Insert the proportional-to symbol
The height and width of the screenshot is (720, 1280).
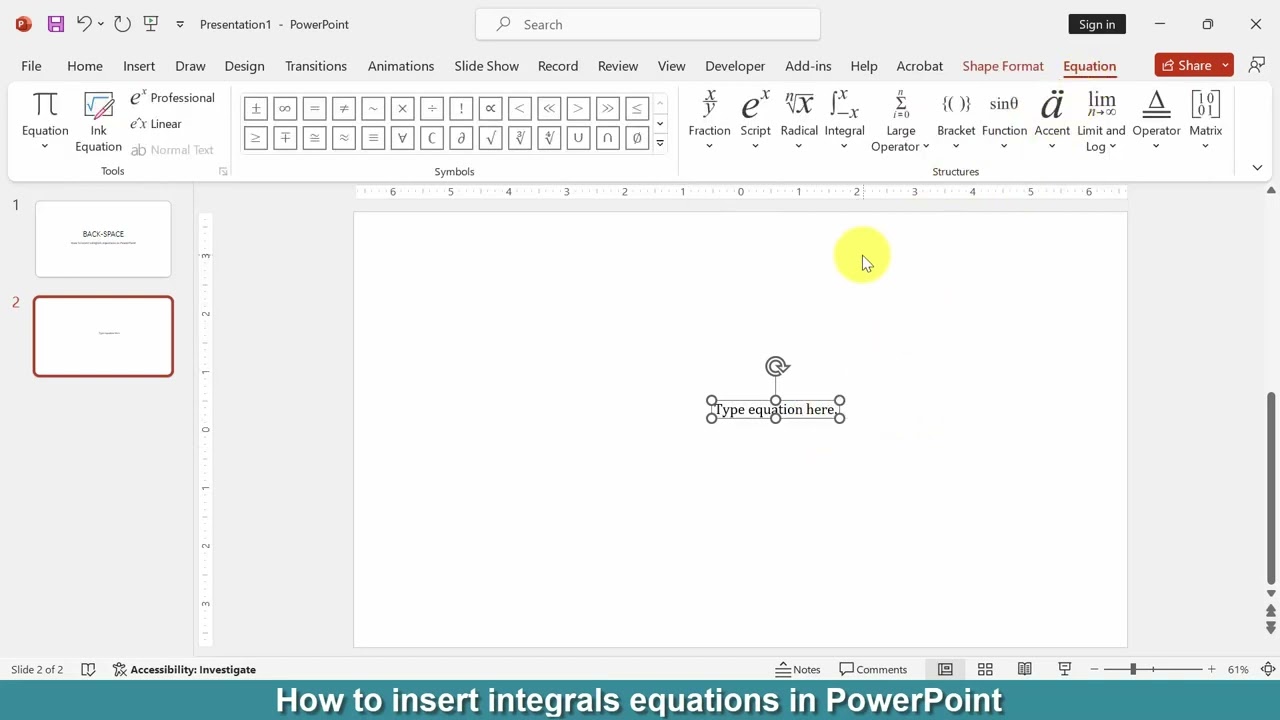pyautogui.click(x=490, y=108)
